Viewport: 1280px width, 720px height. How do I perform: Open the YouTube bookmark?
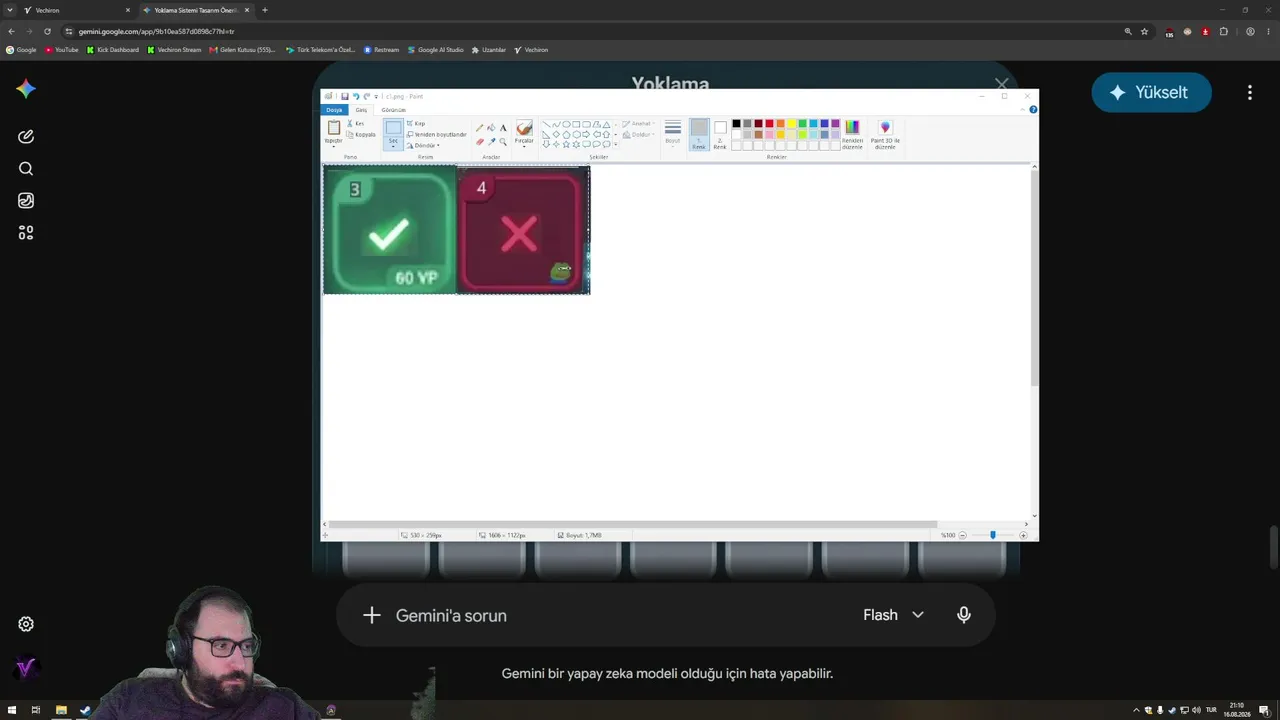[x=61, y=49]
